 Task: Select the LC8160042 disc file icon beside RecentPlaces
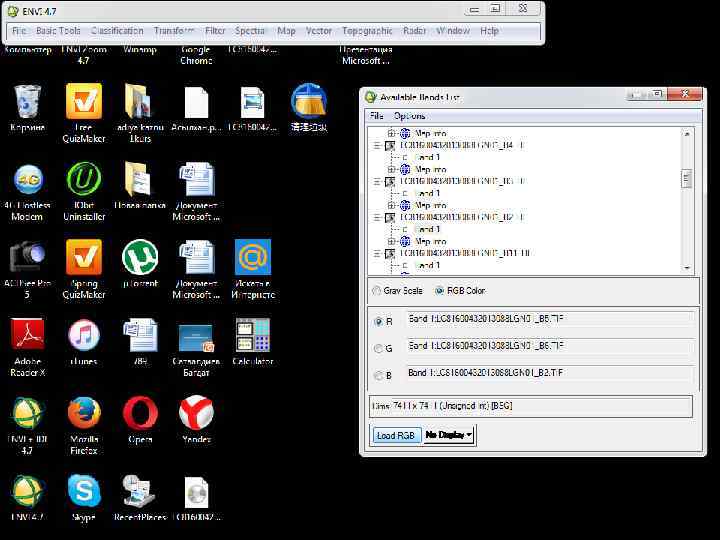[x=196, y=492]
